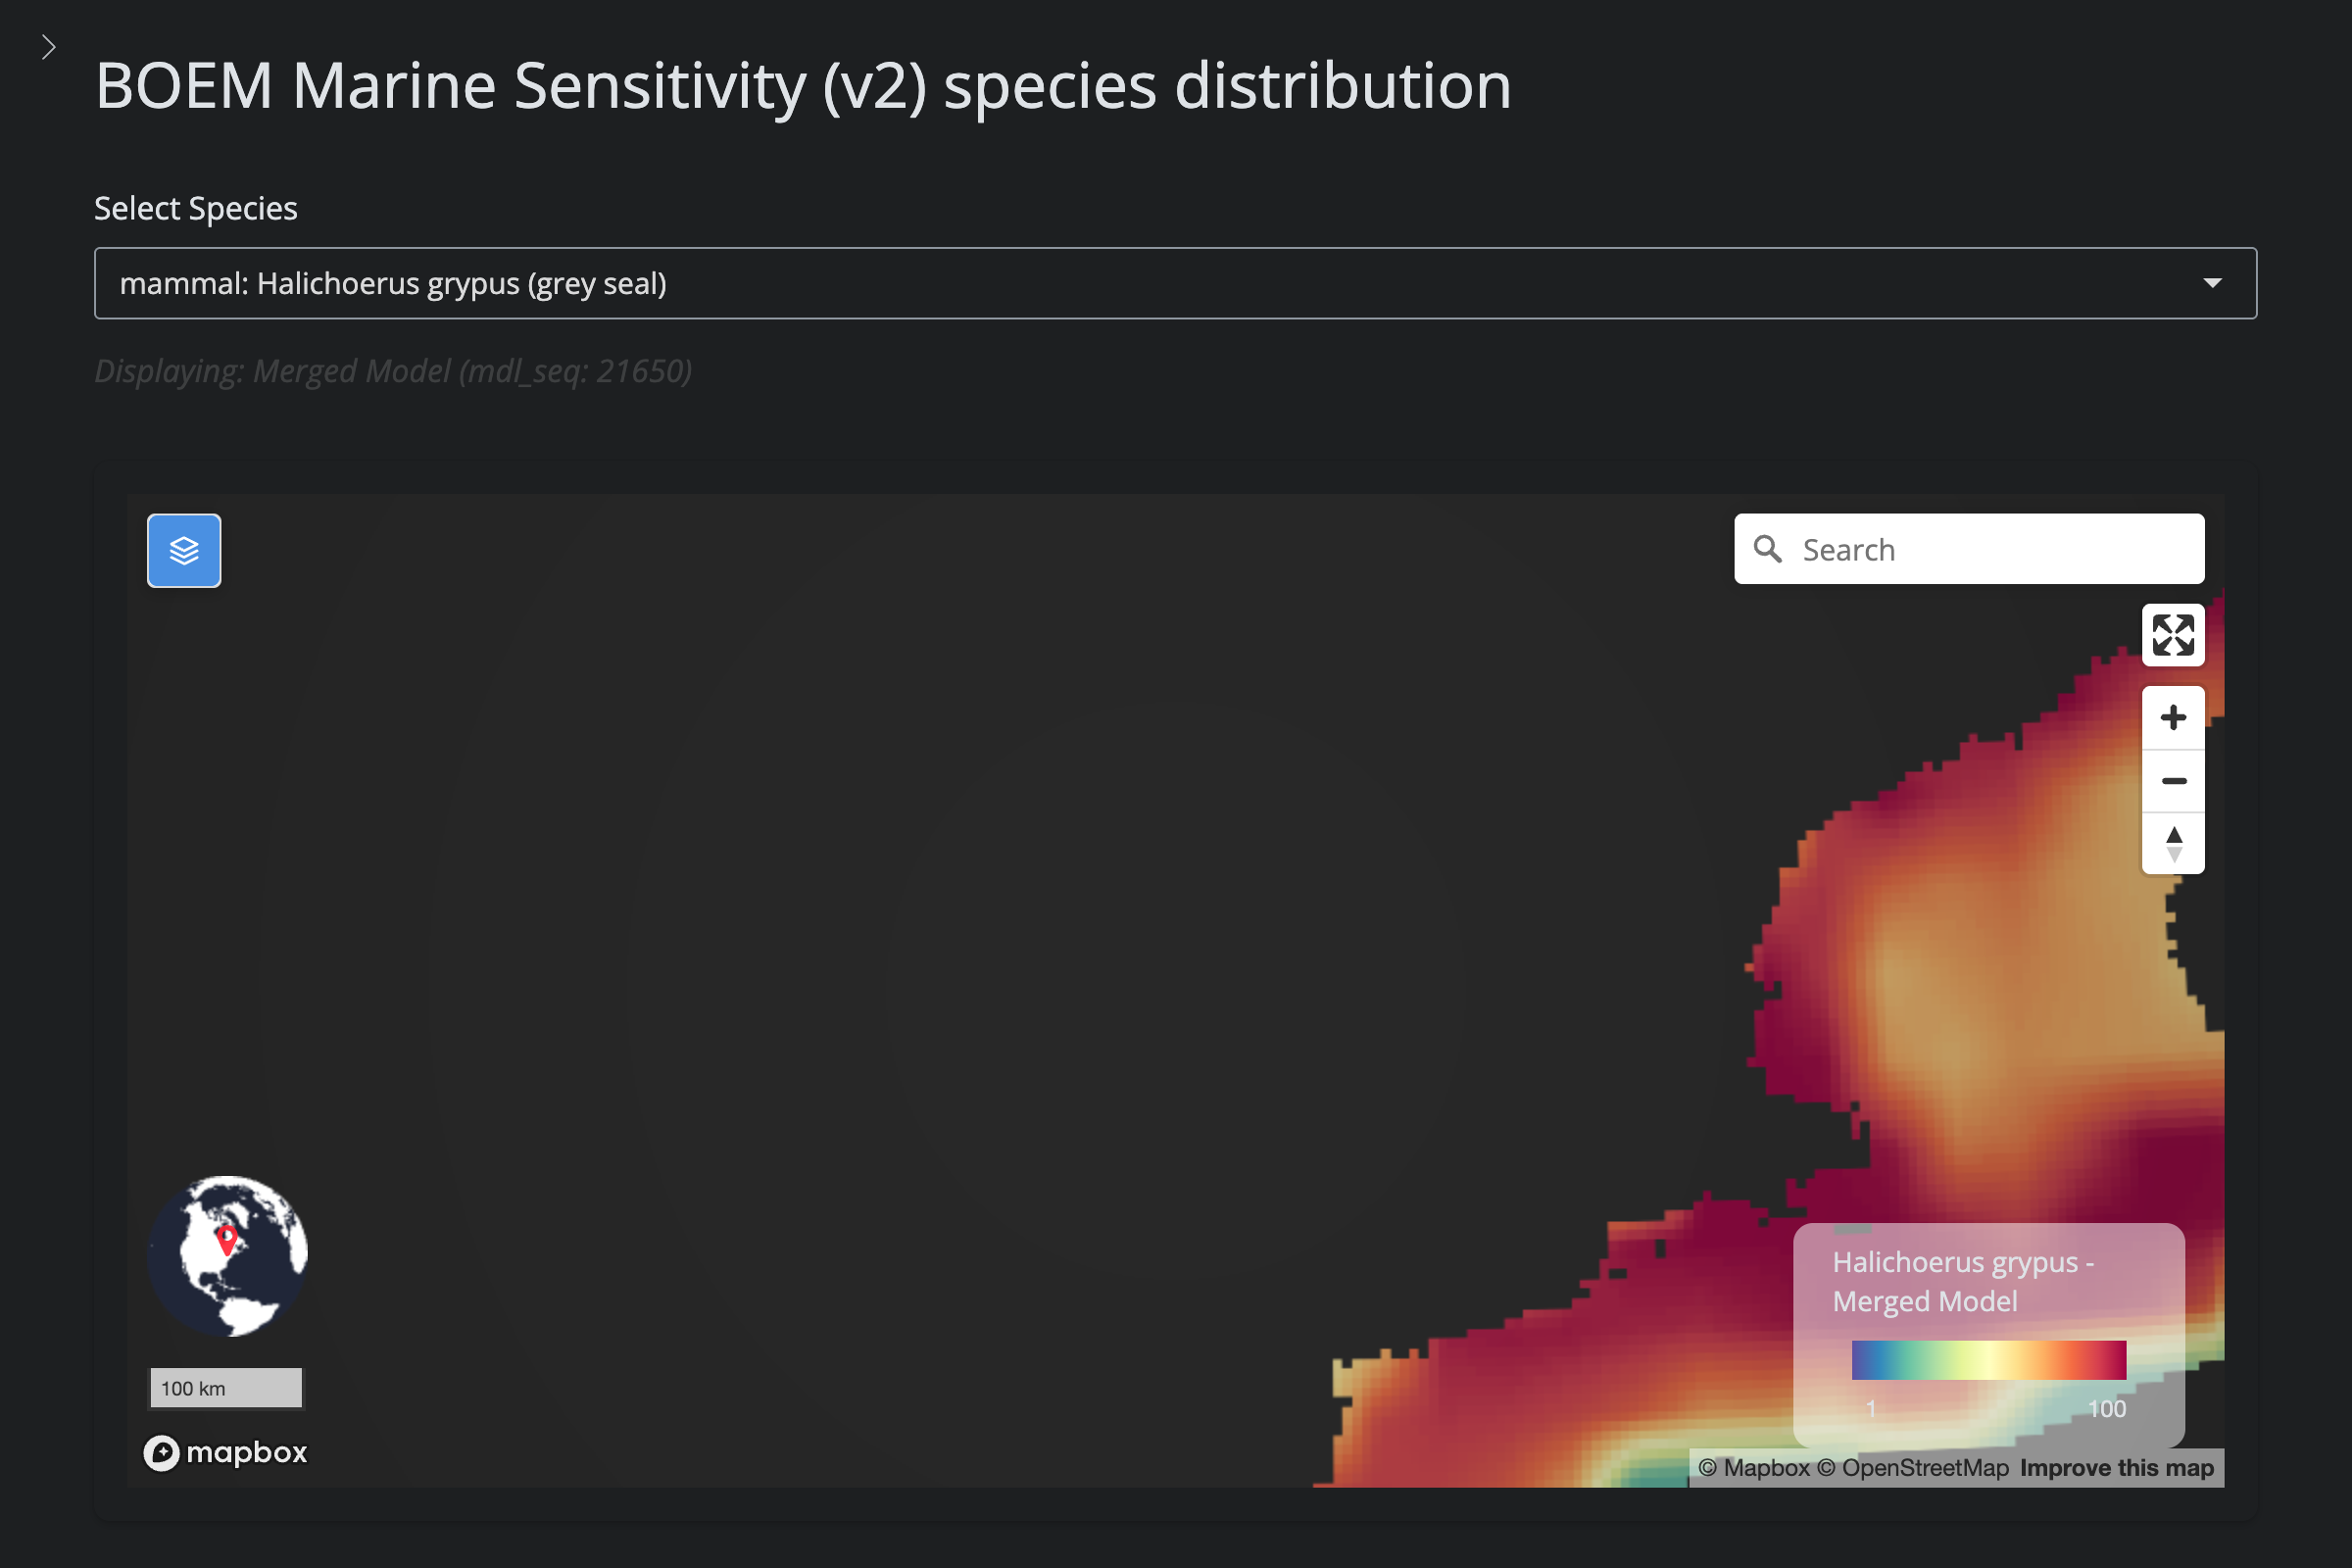Expand the collapsed sidebar chevron
Viewport: 2352px width, 1568px height.
[x=48, y=47]
